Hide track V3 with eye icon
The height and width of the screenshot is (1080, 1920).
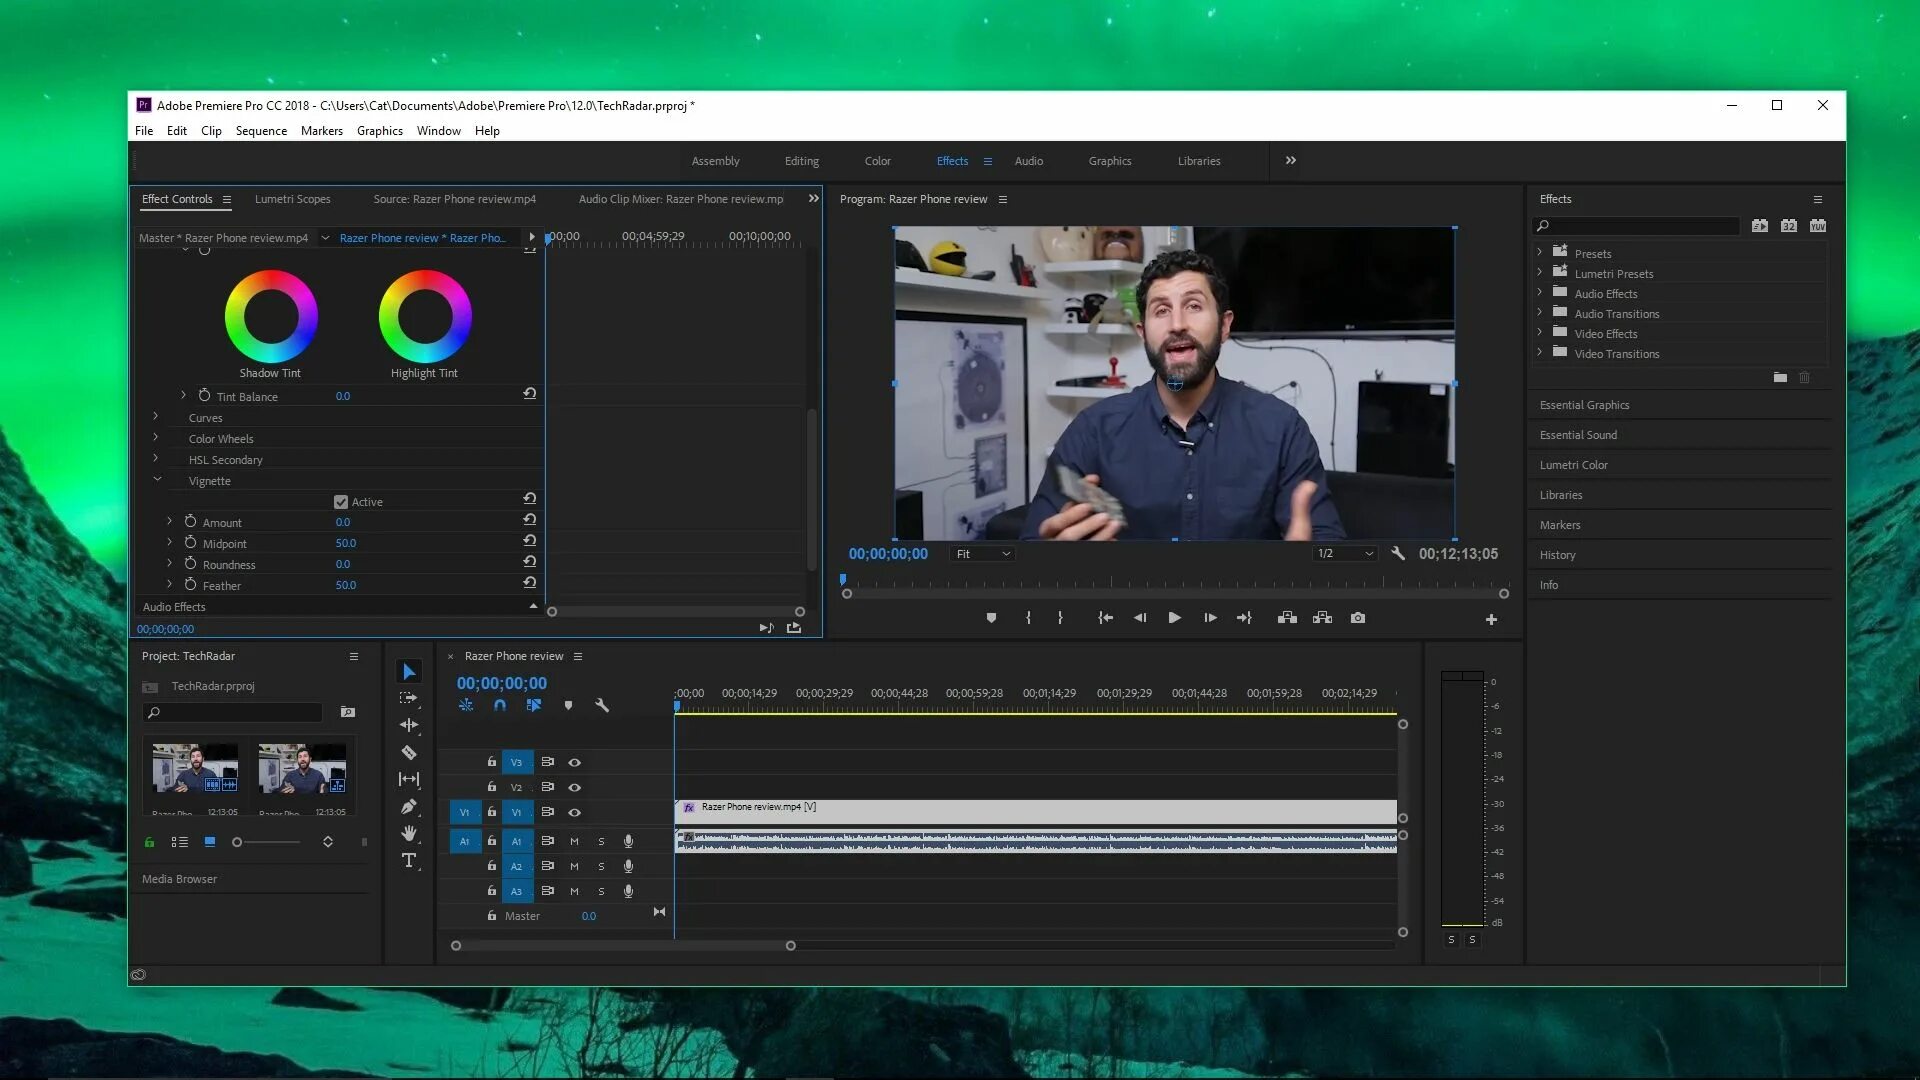(575, 762)
